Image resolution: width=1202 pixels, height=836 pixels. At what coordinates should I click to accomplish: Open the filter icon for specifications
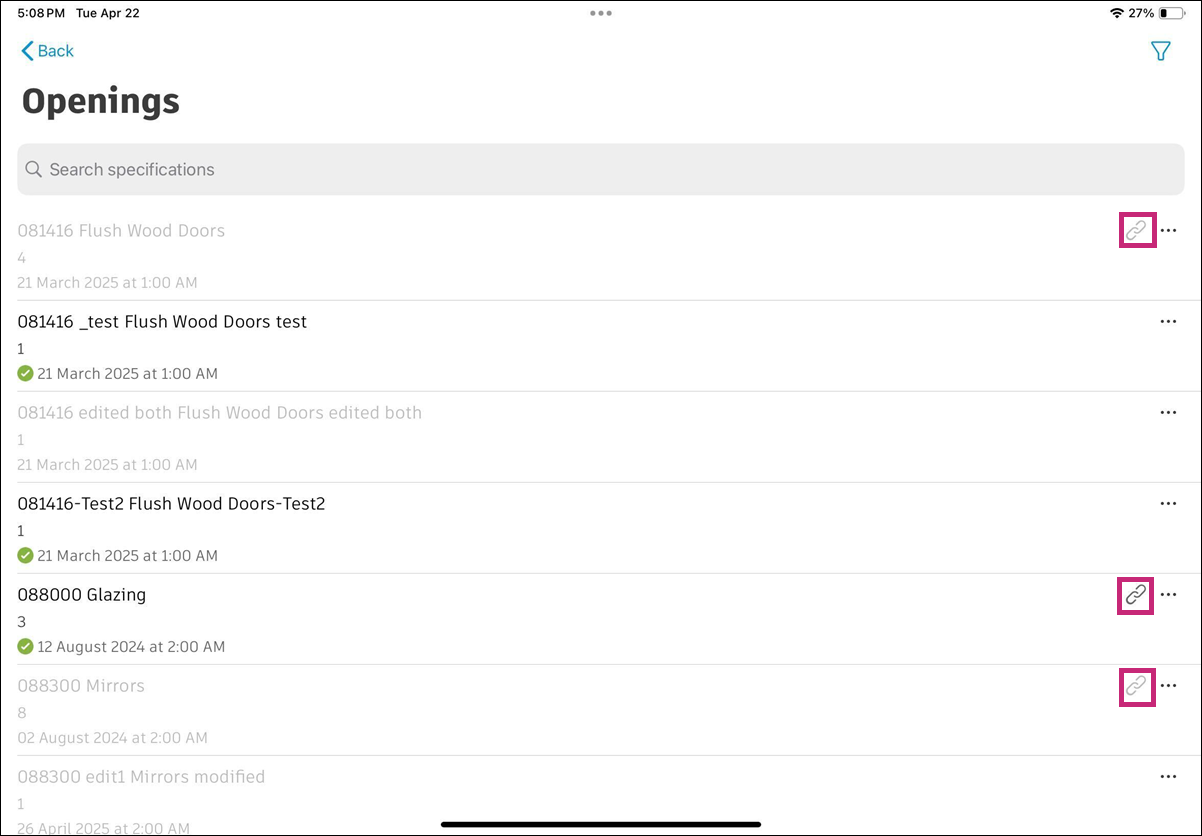1160,51
